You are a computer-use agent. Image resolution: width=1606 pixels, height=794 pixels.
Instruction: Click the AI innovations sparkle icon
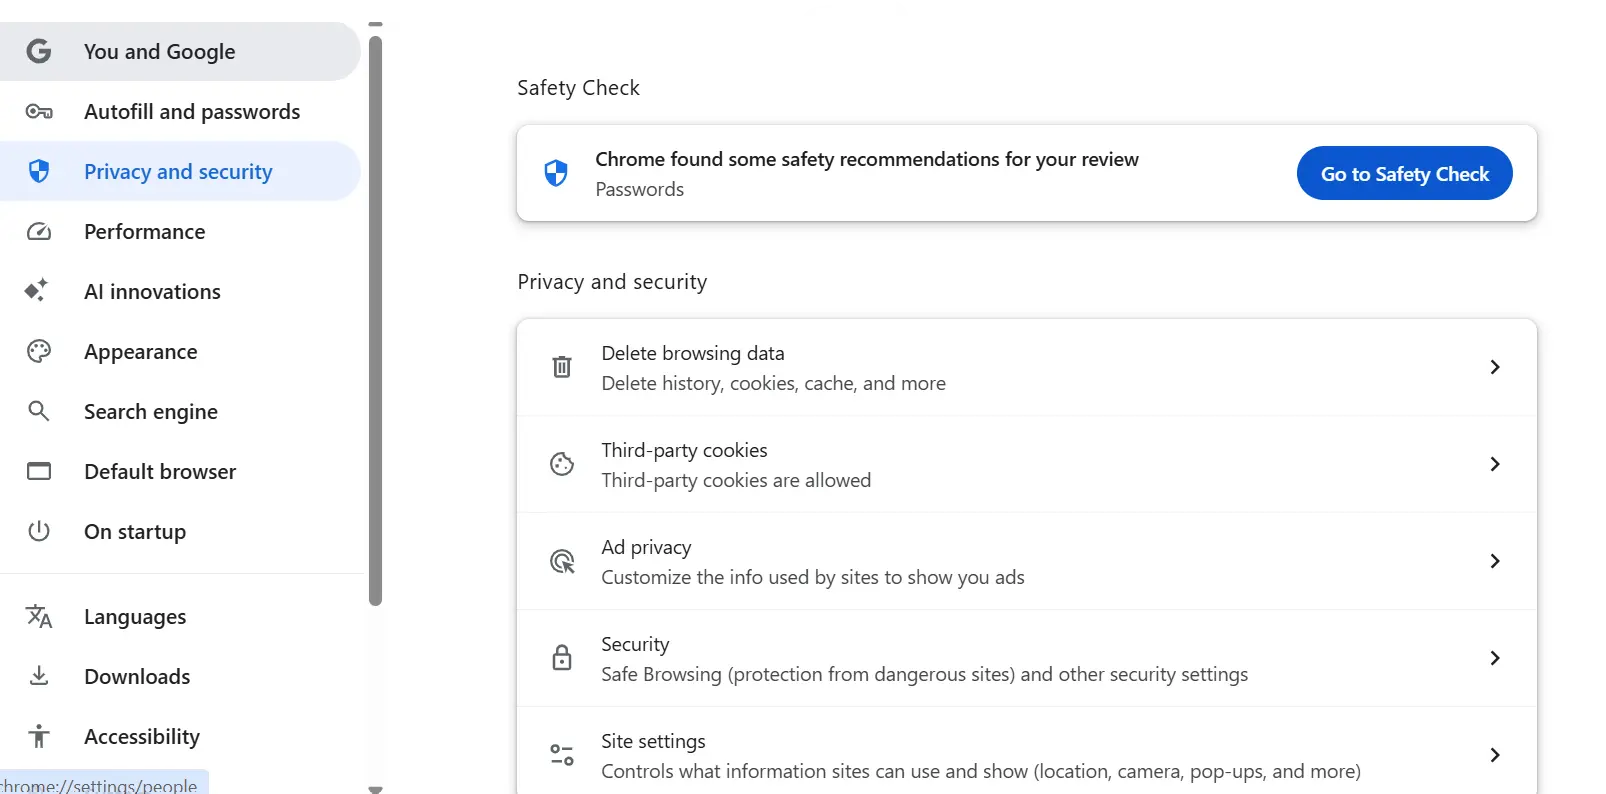click(x=36, y=291)
